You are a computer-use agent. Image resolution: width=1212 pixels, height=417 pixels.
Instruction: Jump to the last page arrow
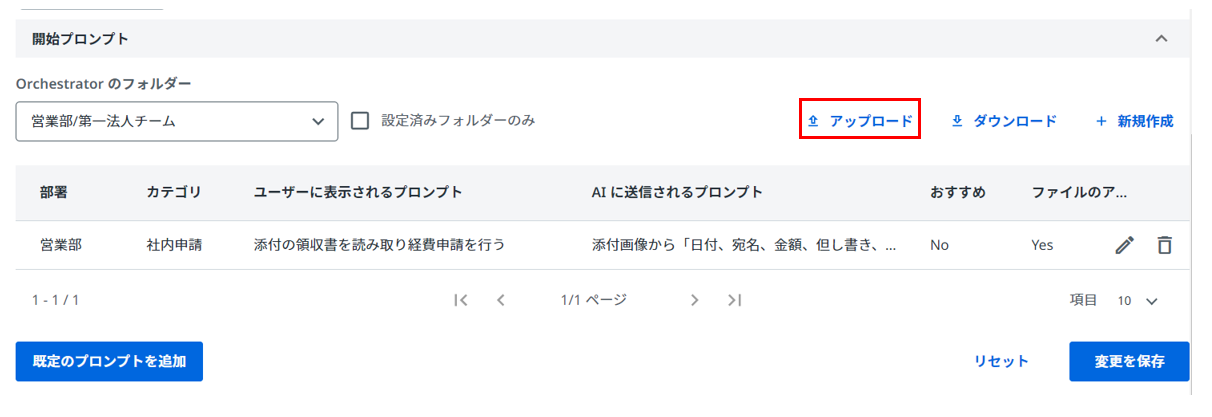coord(734,300)
